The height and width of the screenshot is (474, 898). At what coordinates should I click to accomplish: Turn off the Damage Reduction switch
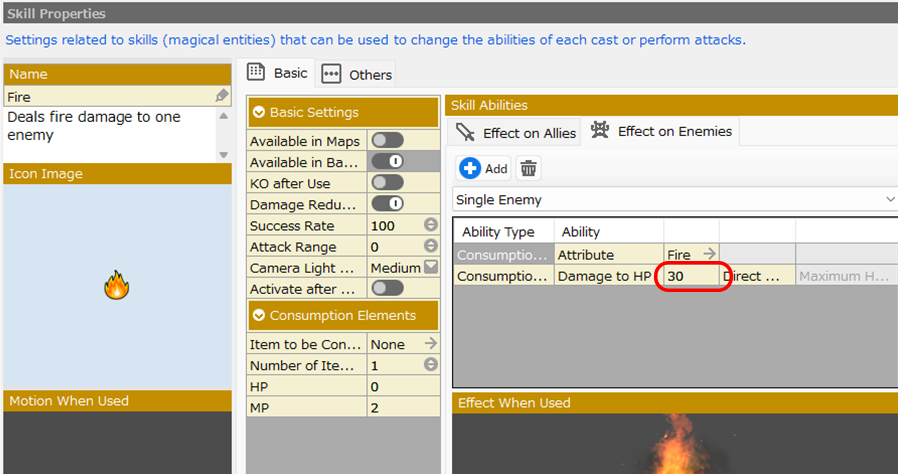coord(387,204)
